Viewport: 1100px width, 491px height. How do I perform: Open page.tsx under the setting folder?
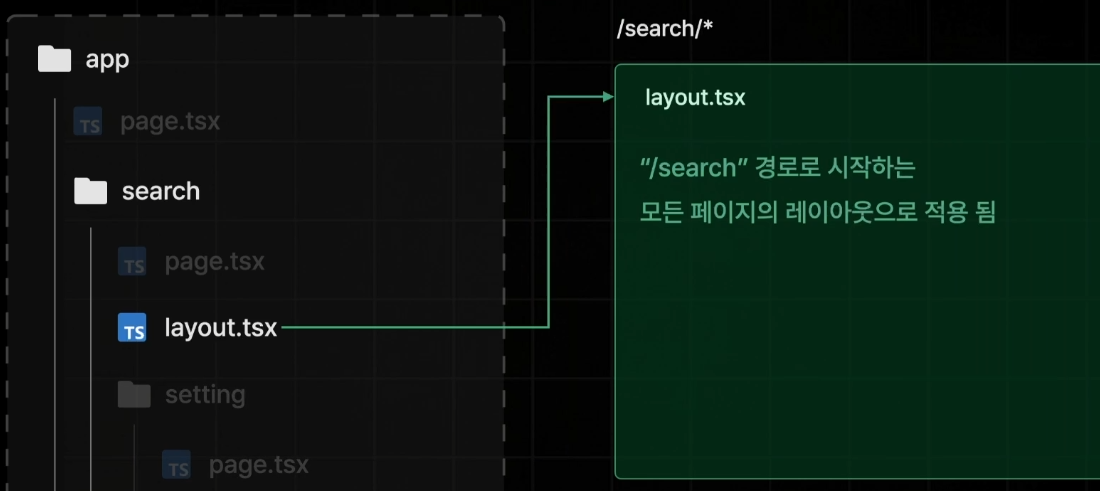[x=259, y=464]
